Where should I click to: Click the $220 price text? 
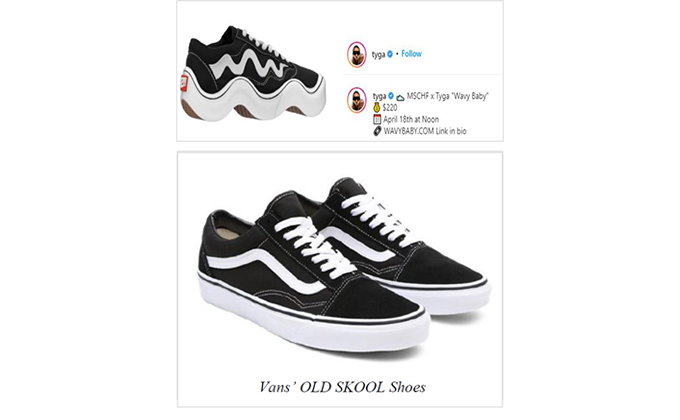[x=389, y=108]
